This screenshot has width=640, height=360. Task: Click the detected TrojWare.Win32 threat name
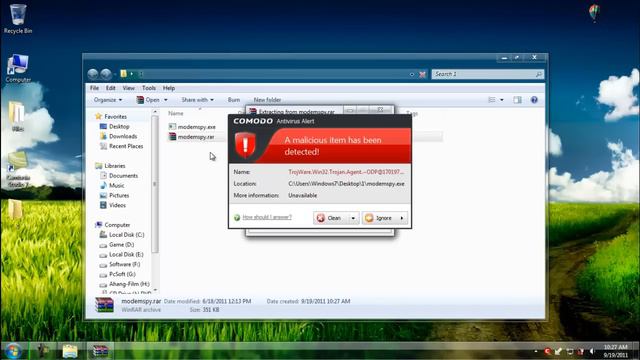(346, 172)
